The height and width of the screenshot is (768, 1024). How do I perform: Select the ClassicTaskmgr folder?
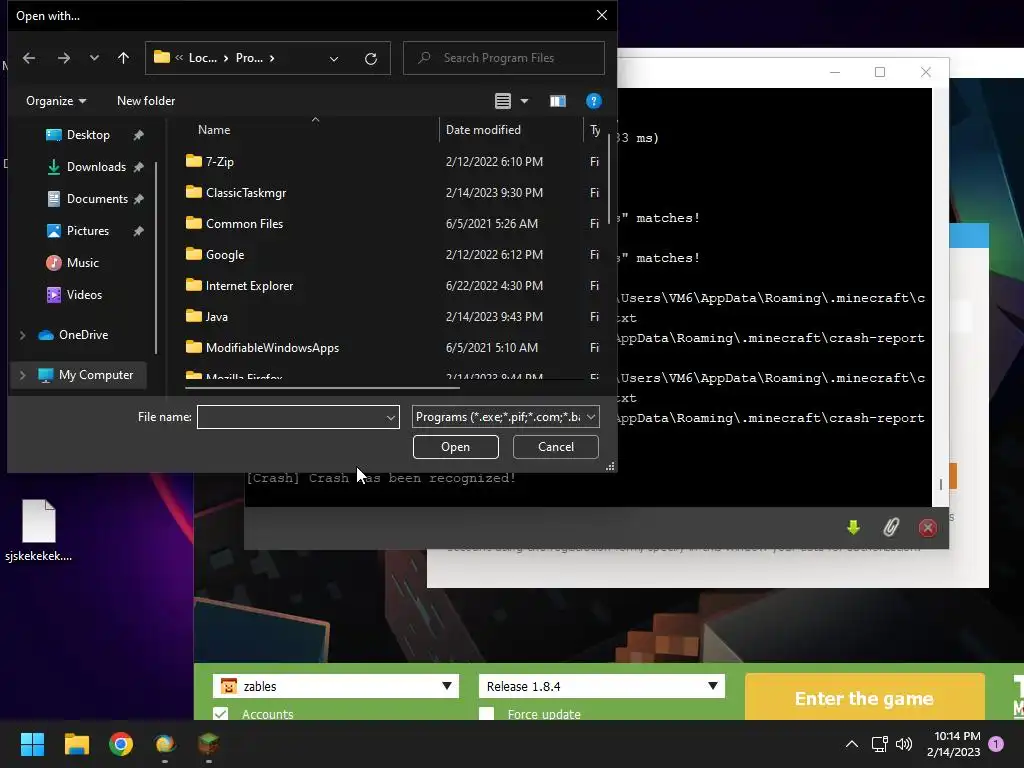click(x=246, y=193)
